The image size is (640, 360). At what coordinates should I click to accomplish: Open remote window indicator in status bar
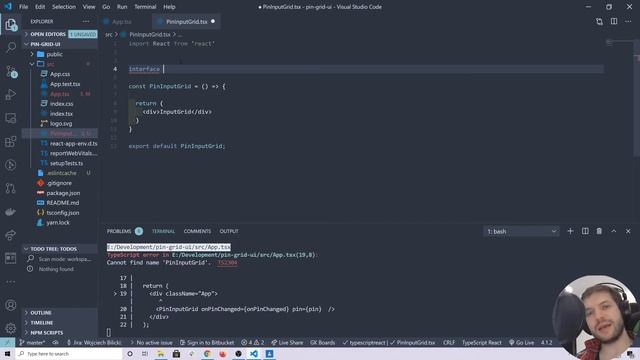pyautogui.click(x=7, y=342)
